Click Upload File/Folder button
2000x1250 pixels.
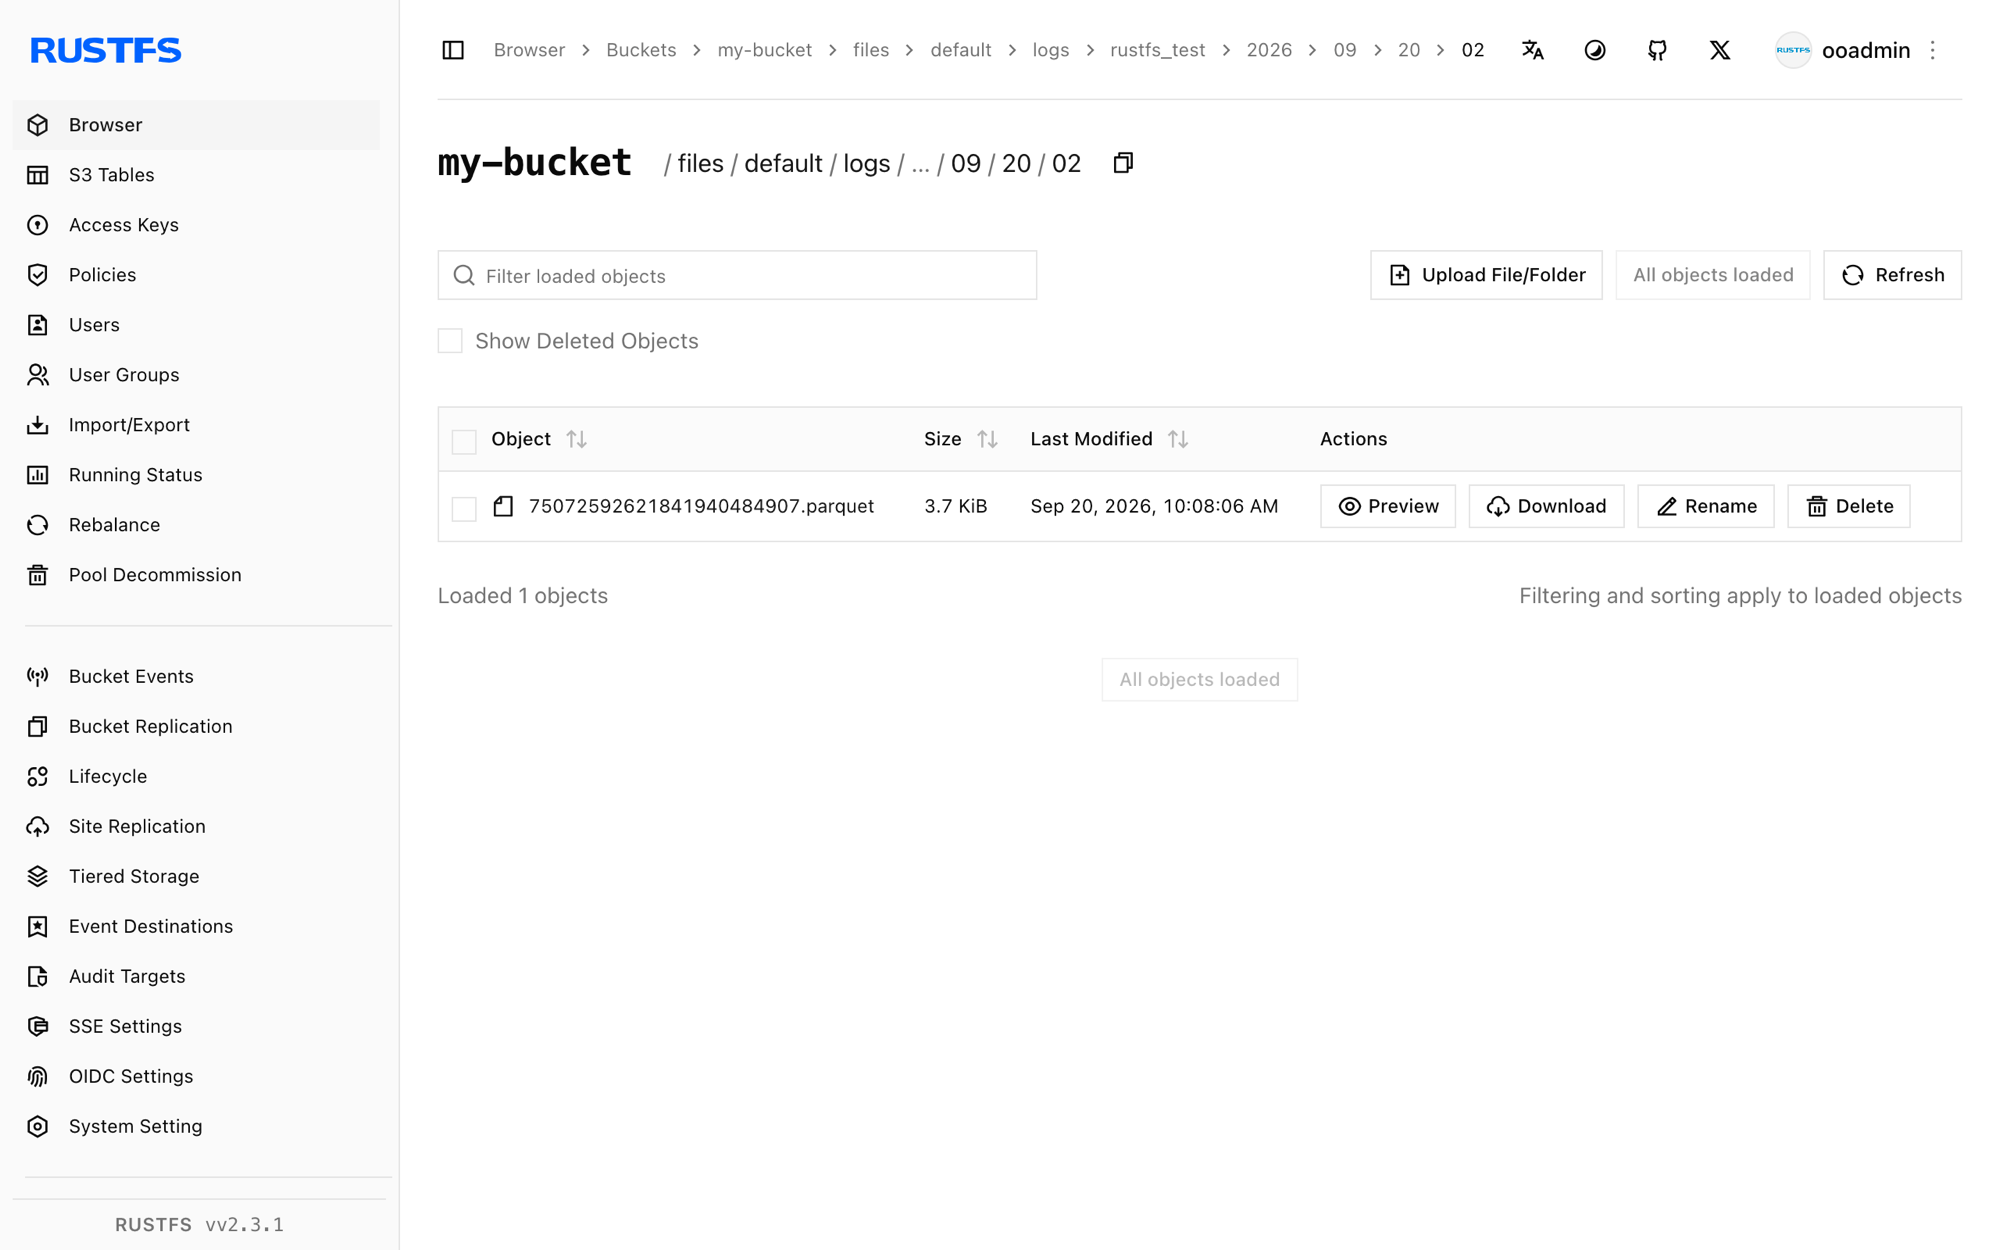pyautogui.click(x=1486, y=275)
